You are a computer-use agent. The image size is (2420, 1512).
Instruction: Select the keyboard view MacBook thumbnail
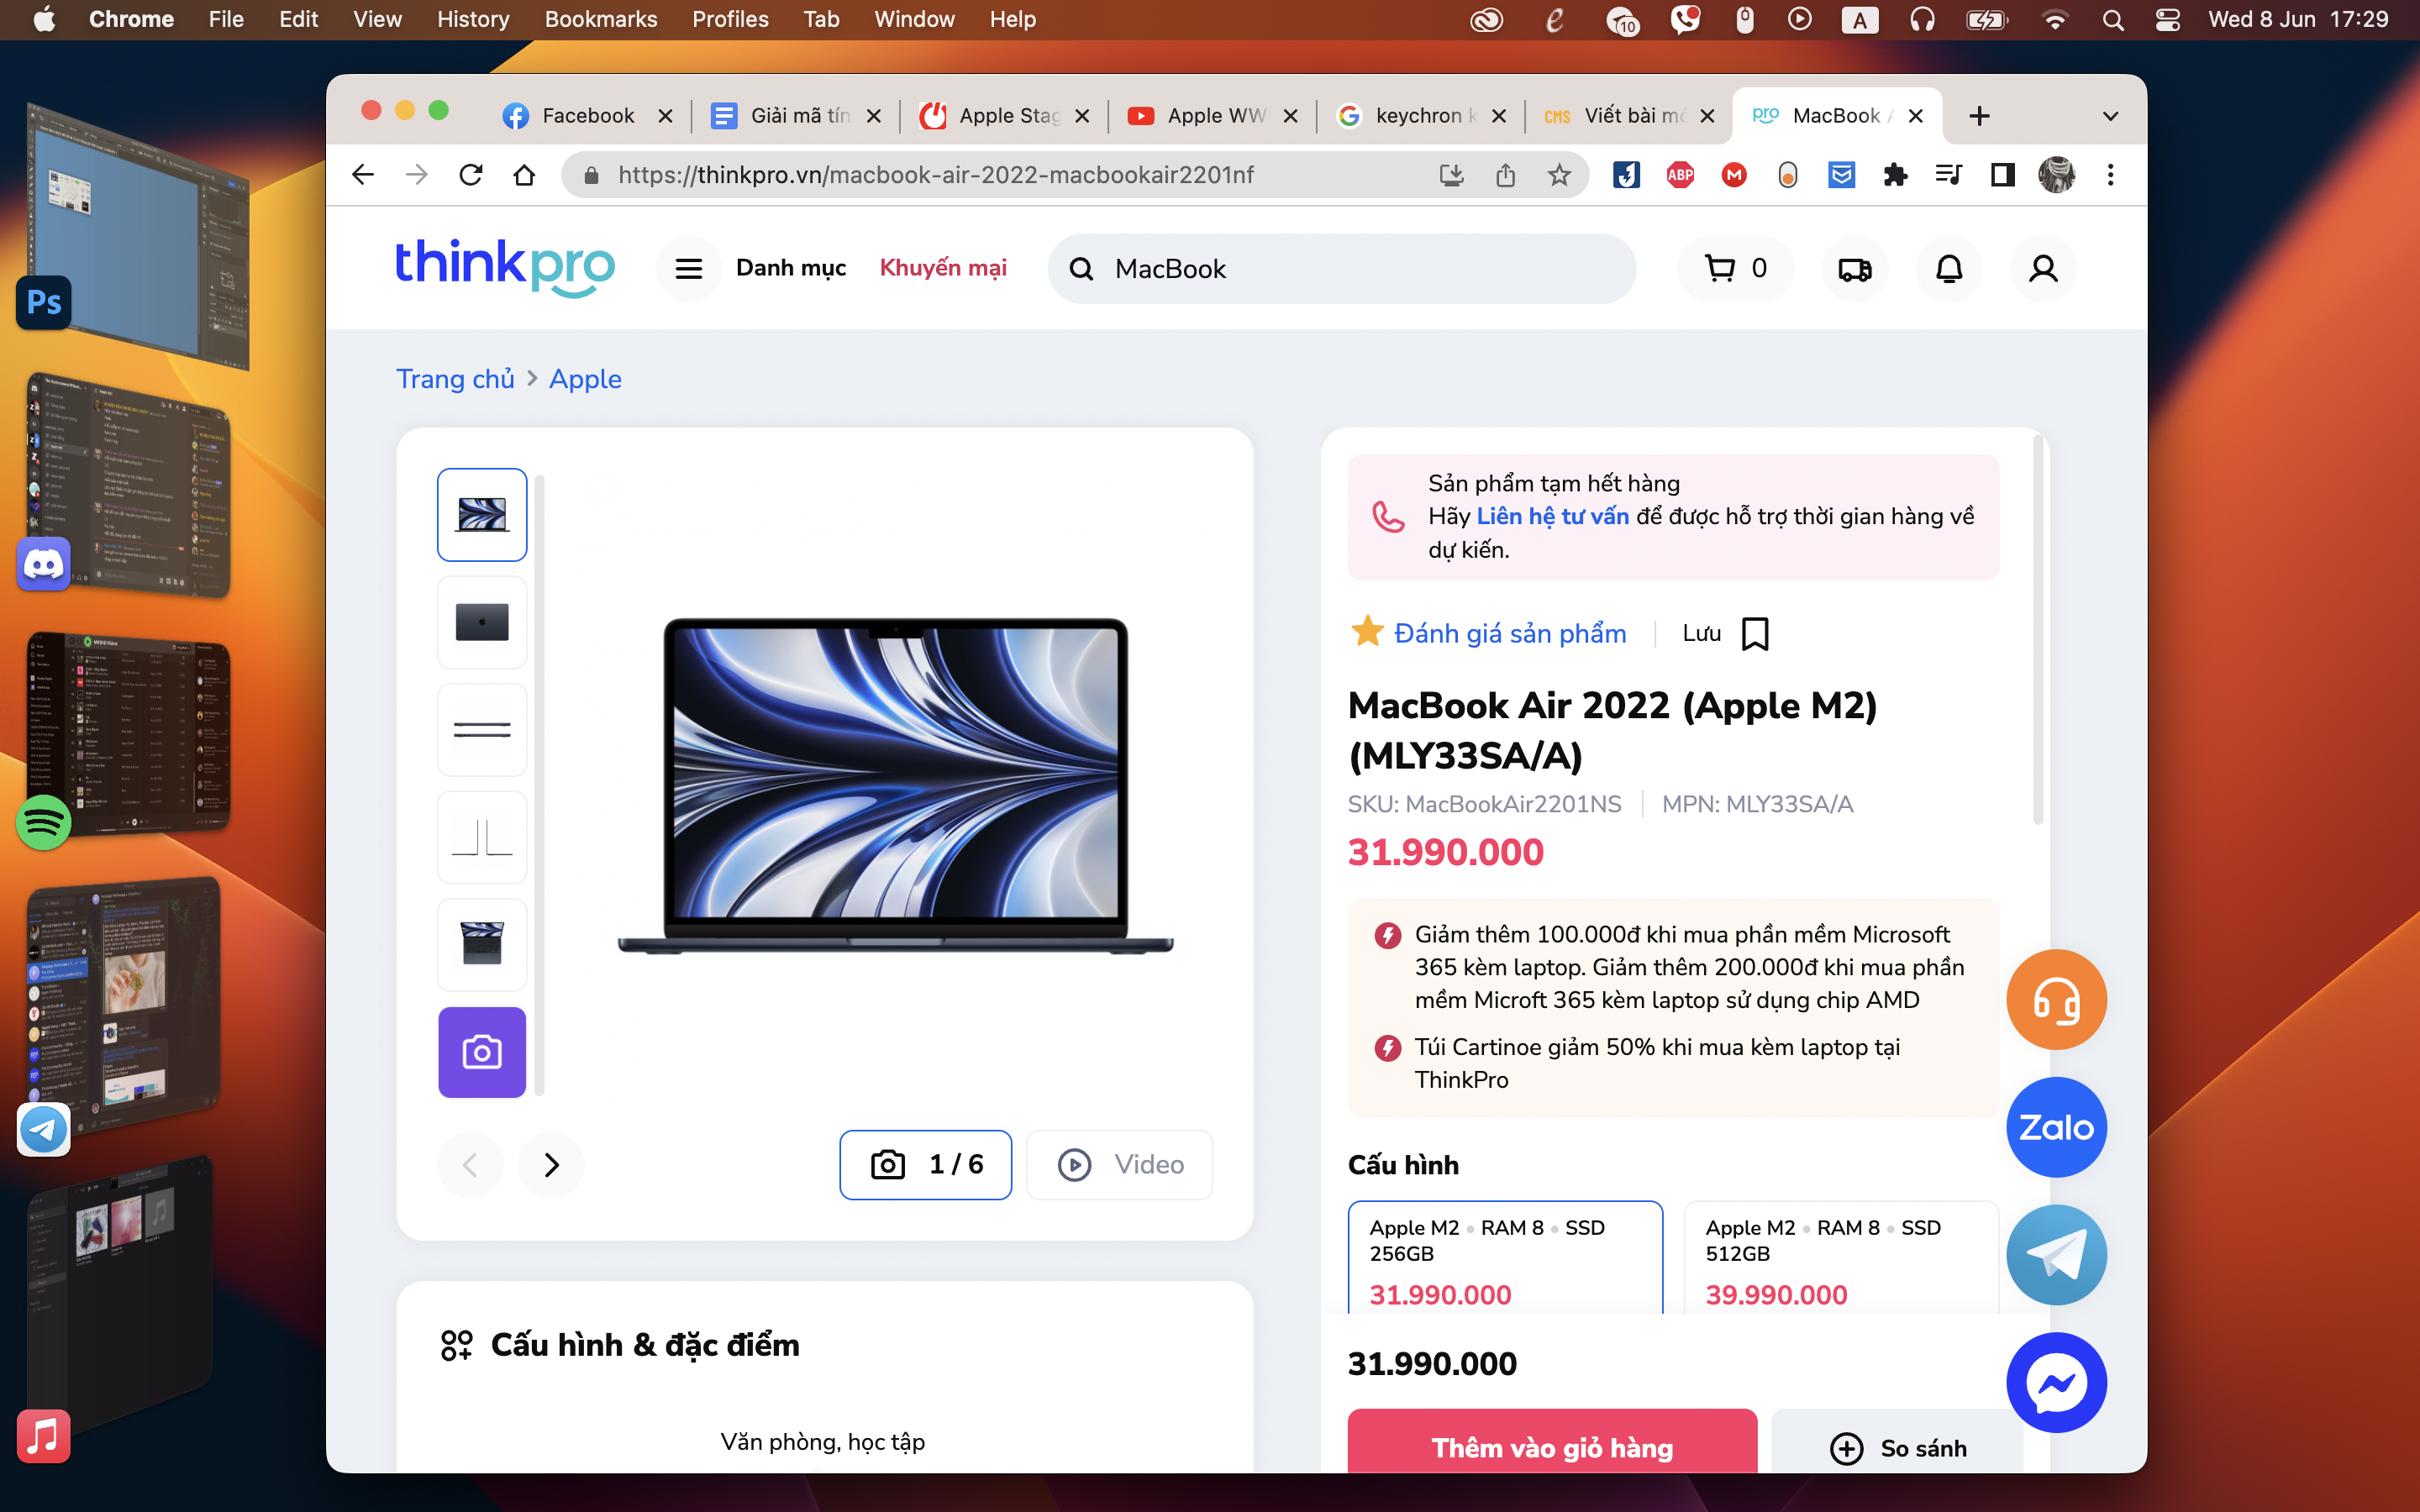click(482, 945)
